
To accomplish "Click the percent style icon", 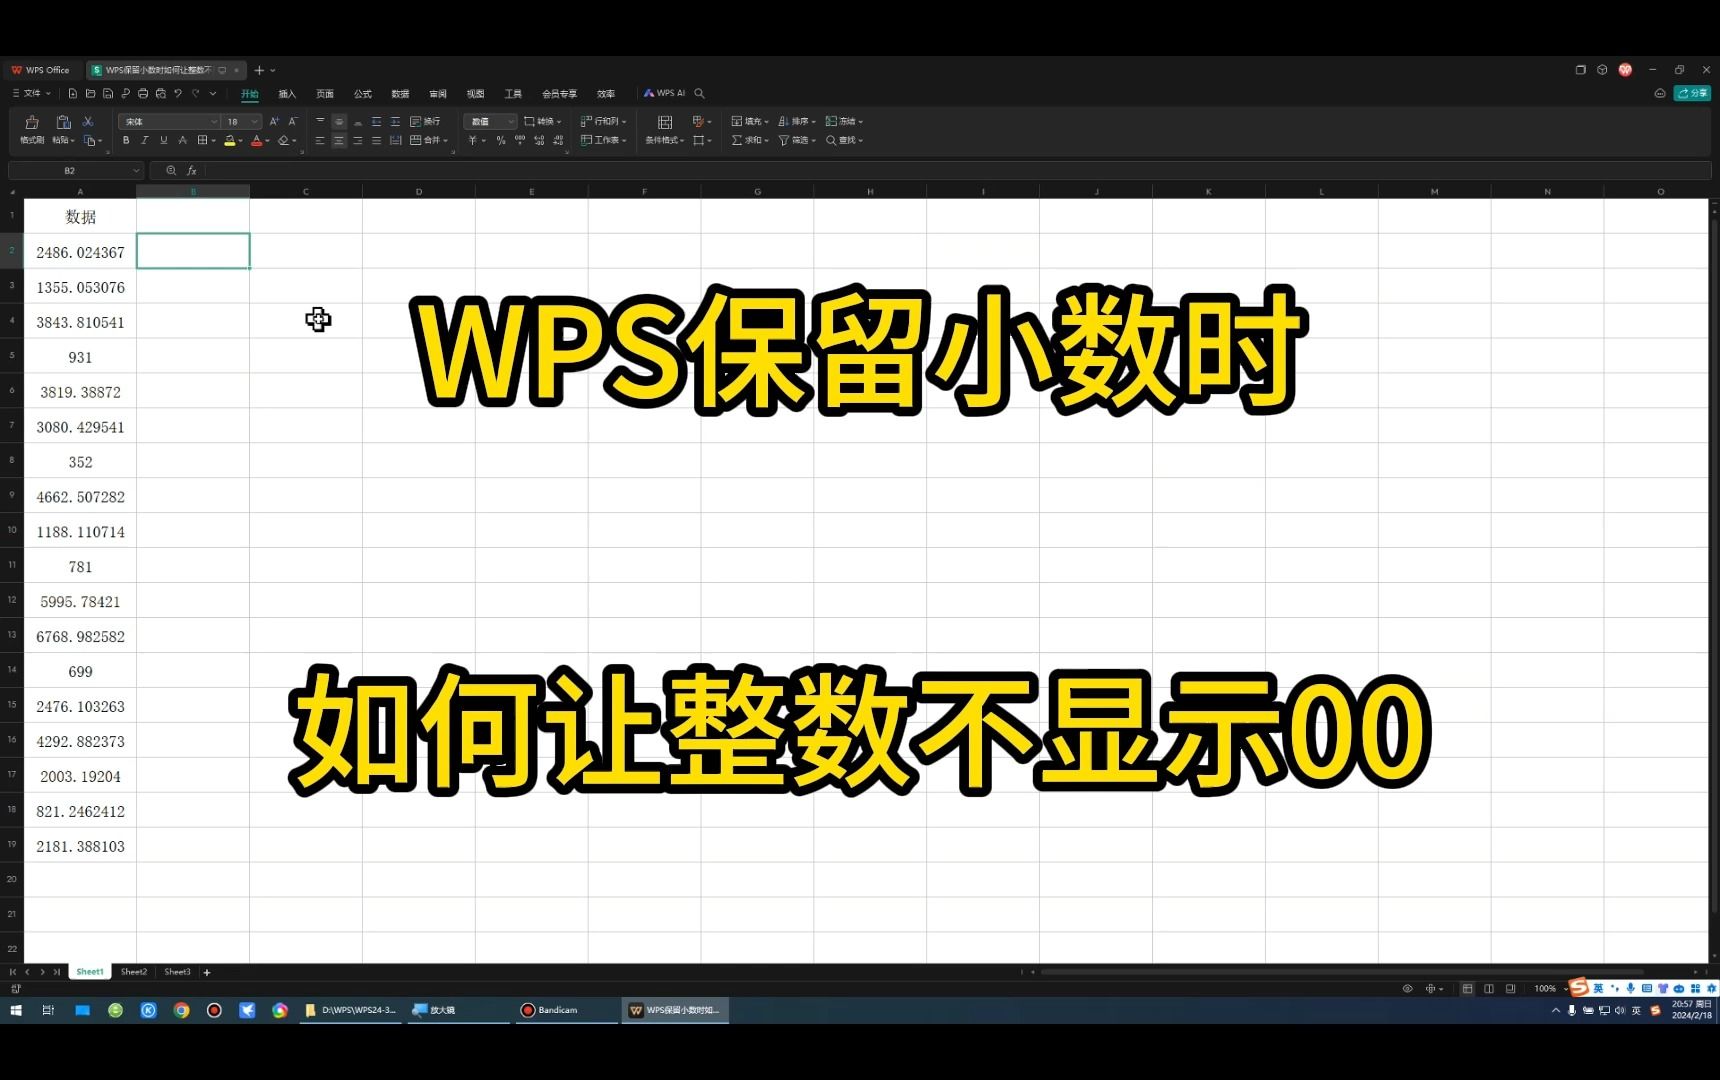I will 500,141.
